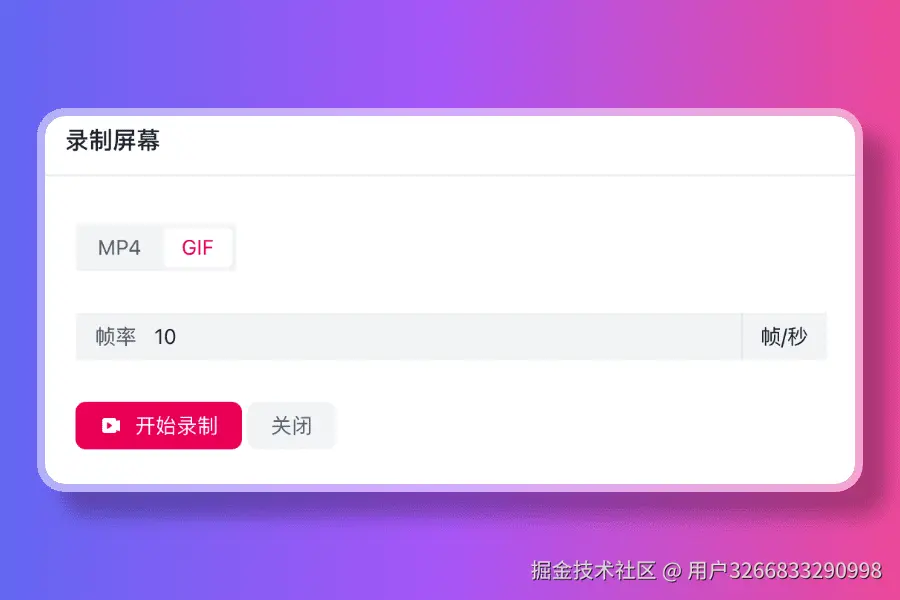
Task: Click the 用户3266833290998 username watermark
Action: coord(785,571)
